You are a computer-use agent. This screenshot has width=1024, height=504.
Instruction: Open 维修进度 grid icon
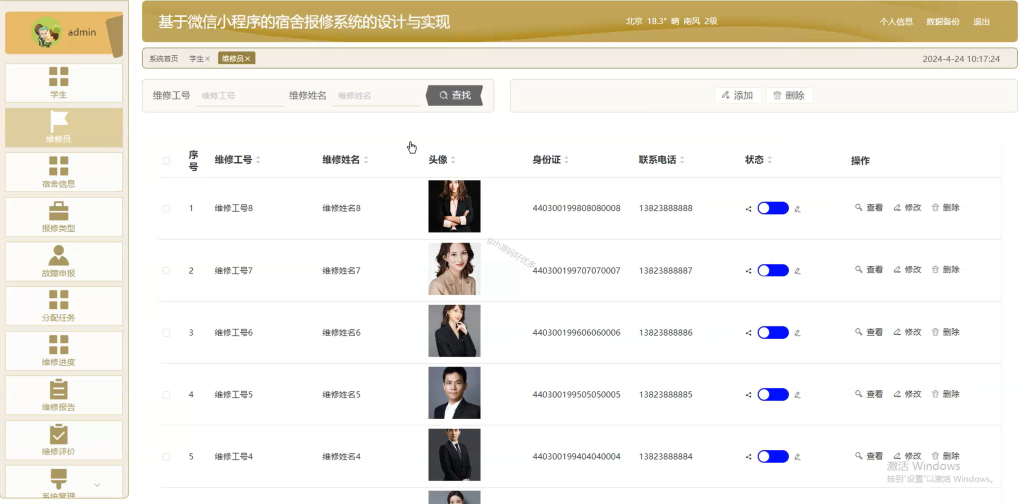[x=59, y=345]
